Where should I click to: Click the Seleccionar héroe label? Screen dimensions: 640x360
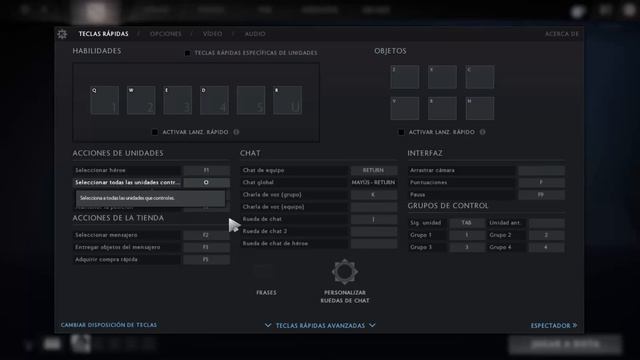pos(100,170)
